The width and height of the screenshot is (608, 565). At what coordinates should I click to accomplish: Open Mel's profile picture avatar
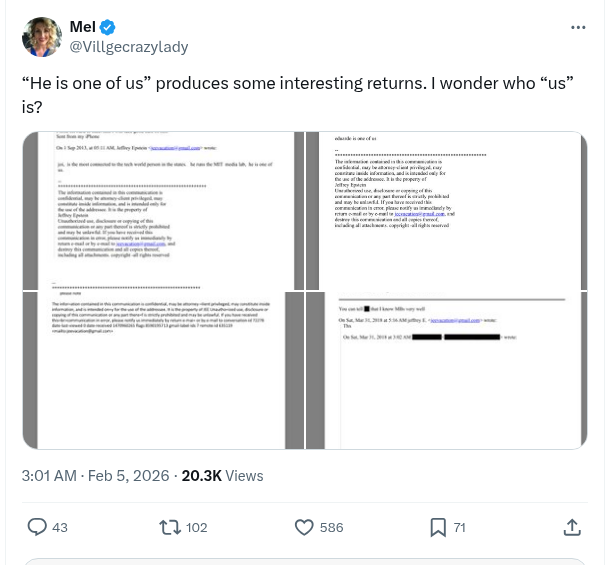click(x=41, y=37)
